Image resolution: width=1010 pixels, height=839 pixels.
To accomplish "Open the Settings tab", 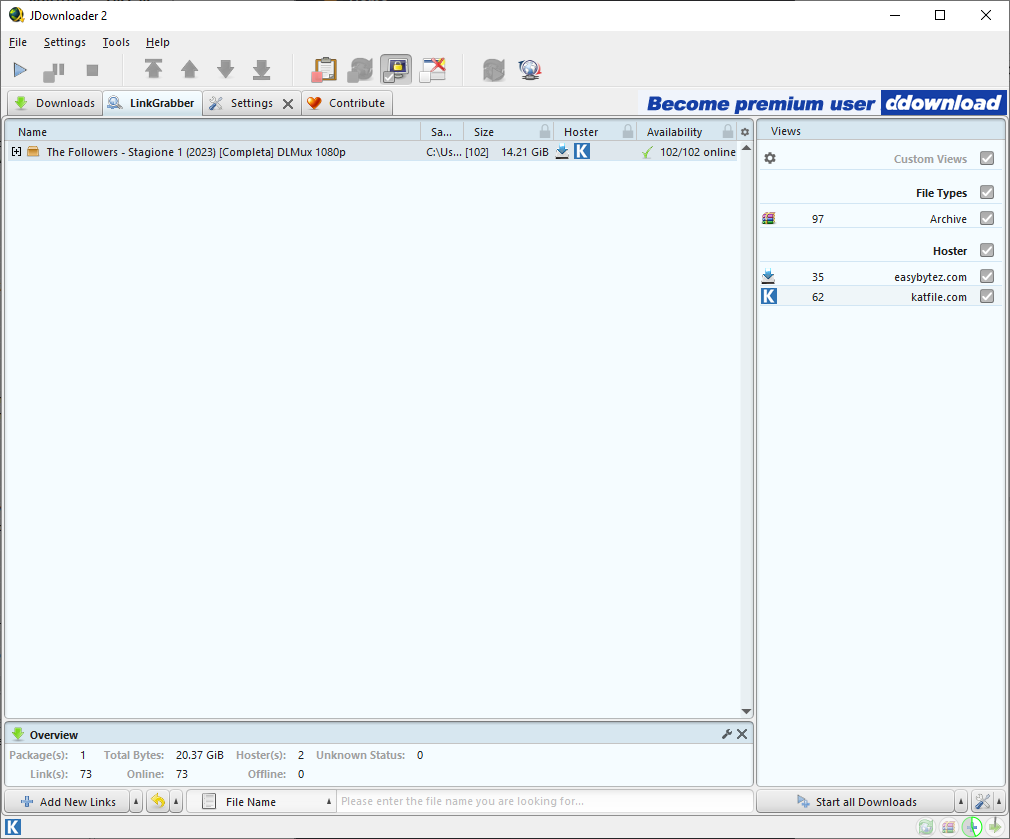I will click(x=242, y=103).
